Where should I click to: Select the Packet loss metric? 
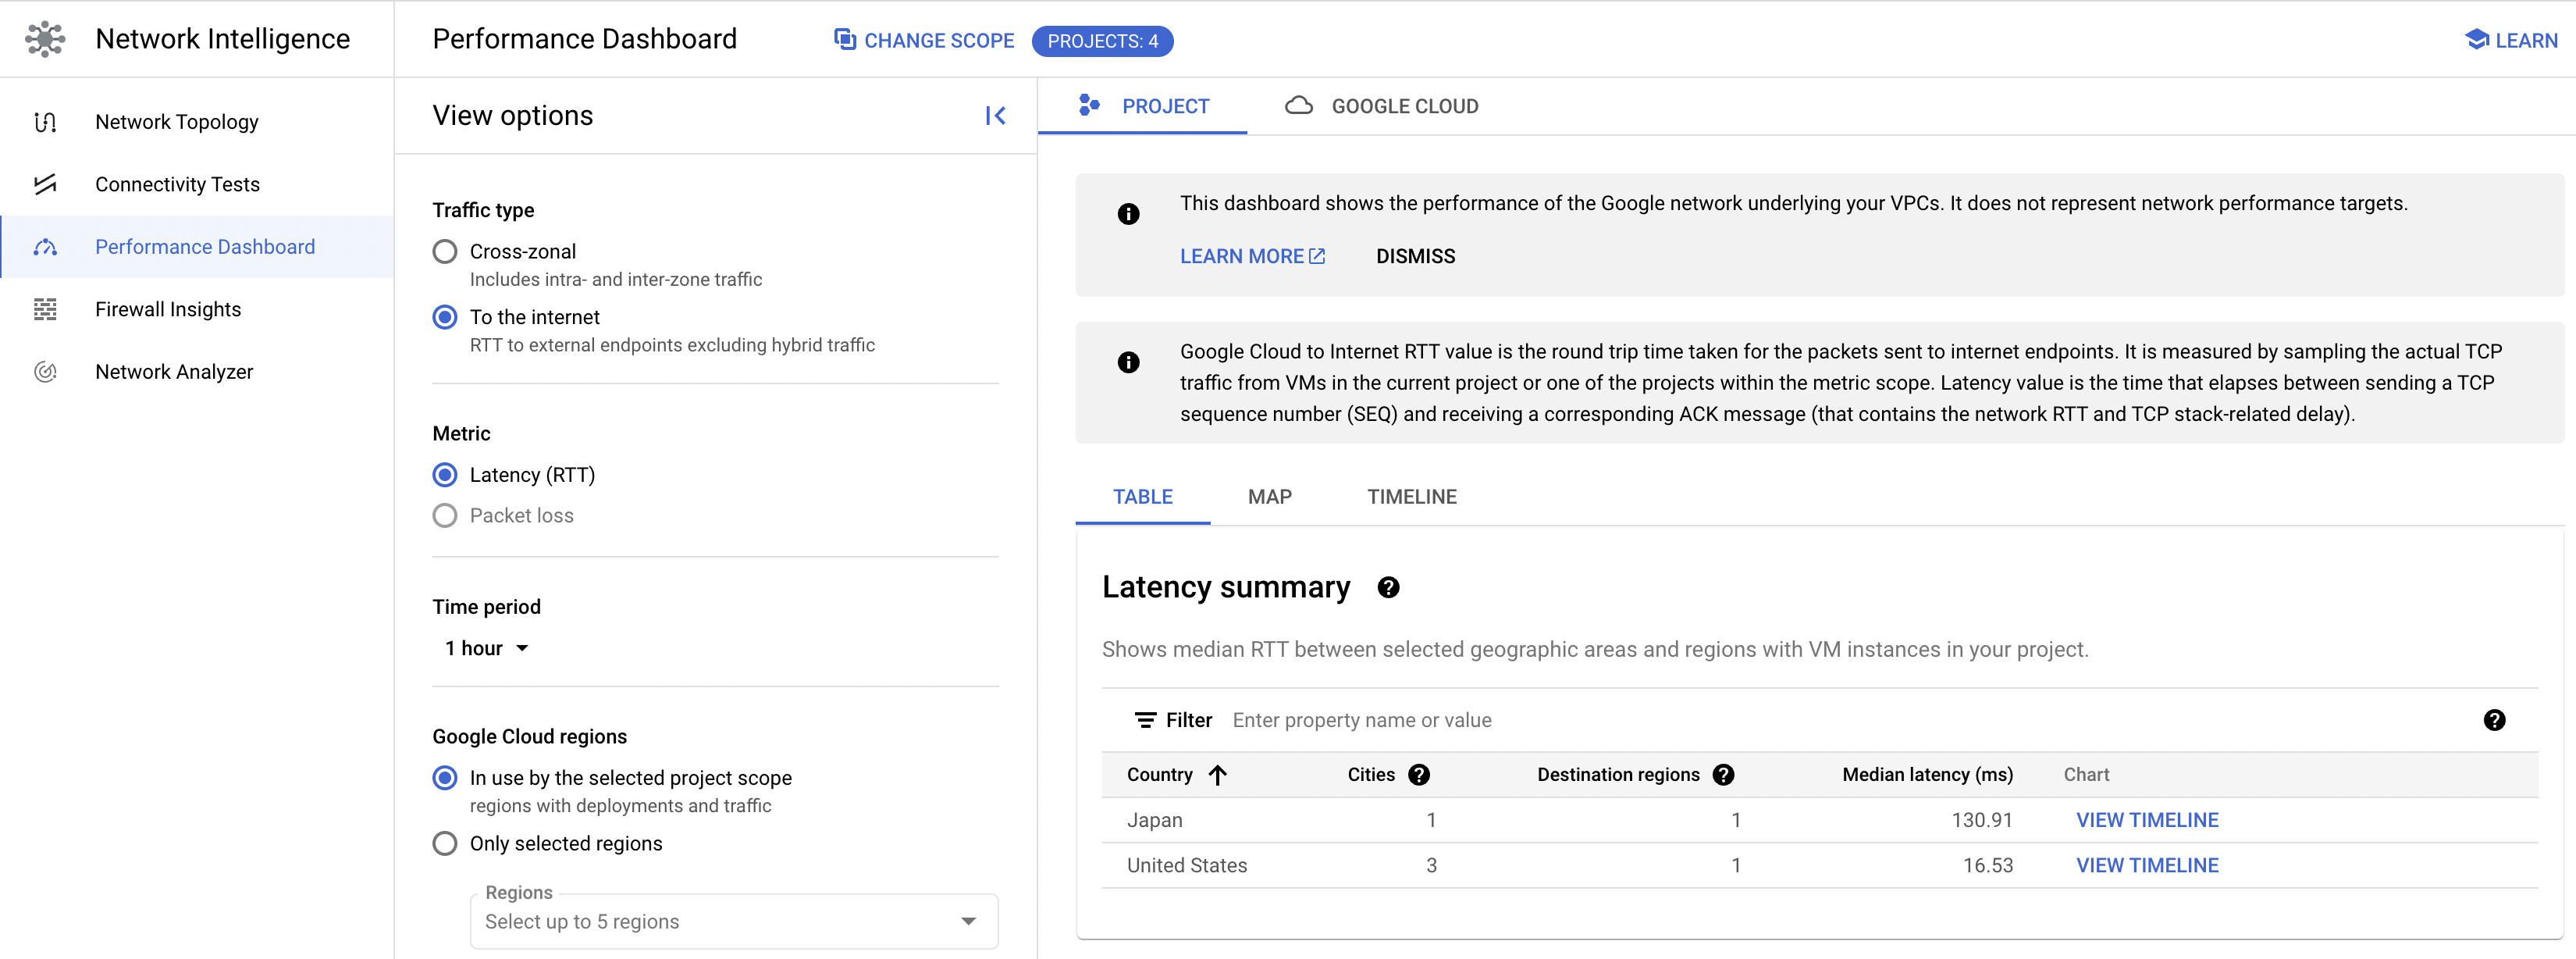point(445,516)
